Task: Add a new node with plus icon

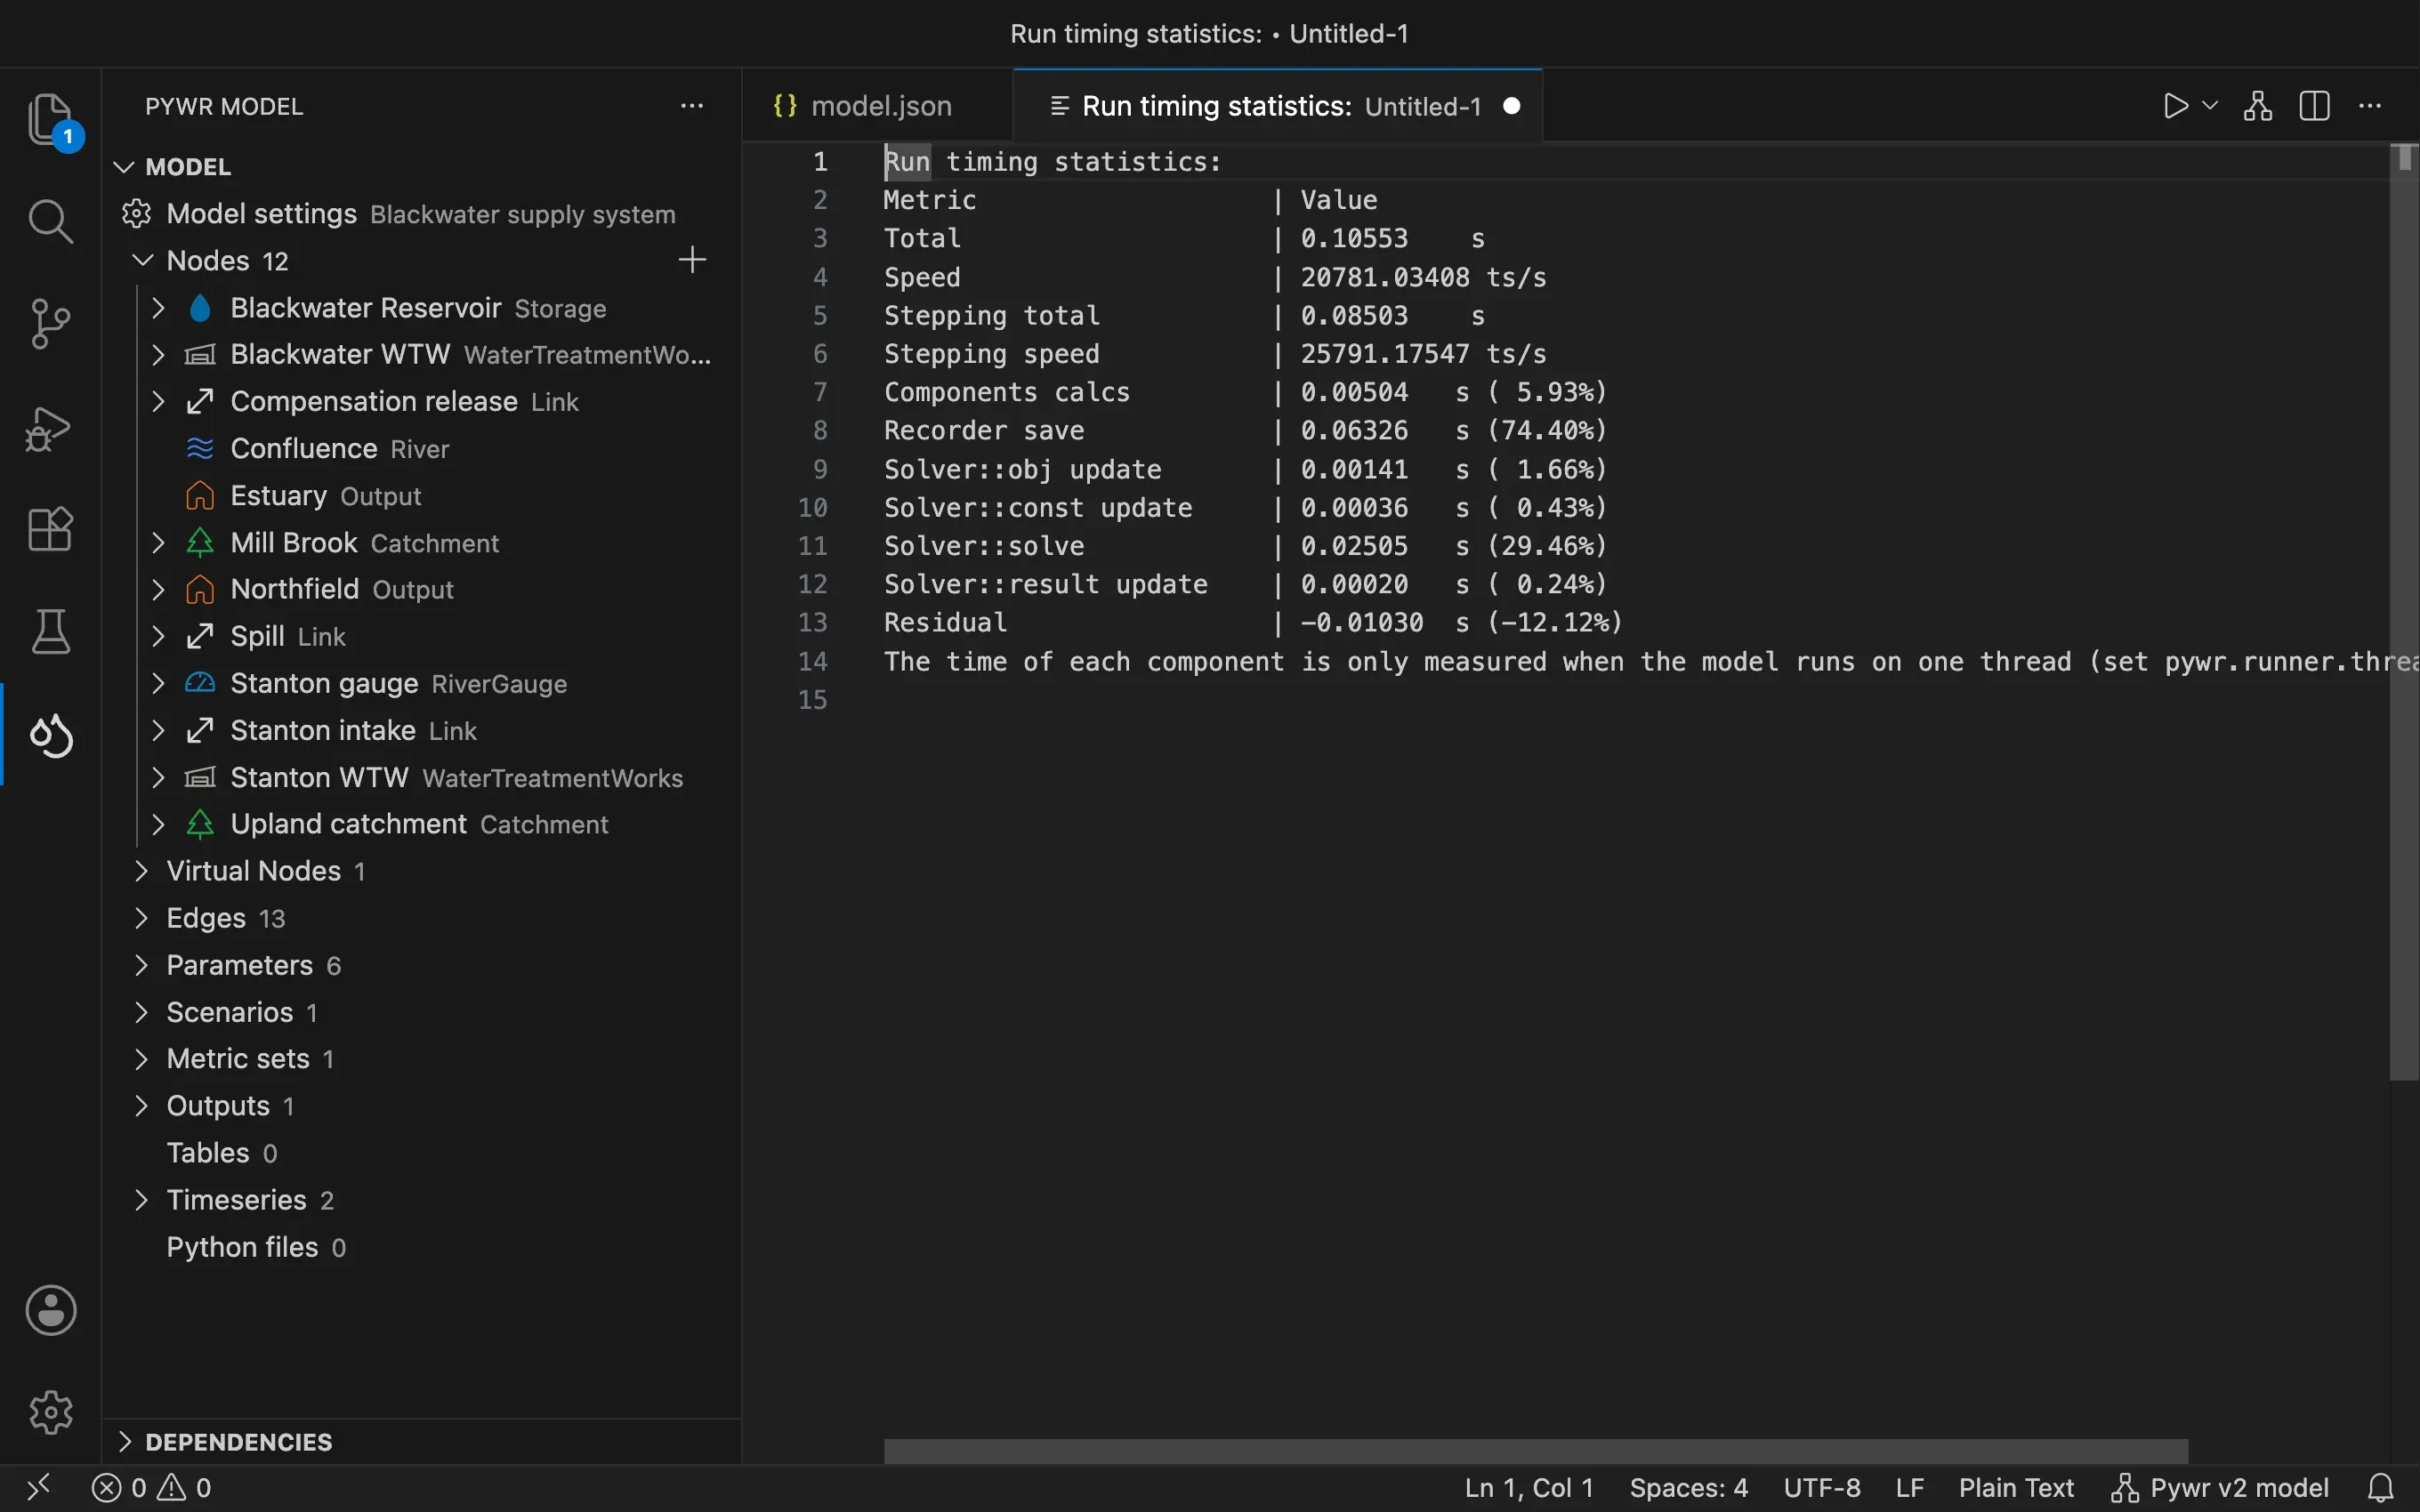Action: click(x=692, y=260)
